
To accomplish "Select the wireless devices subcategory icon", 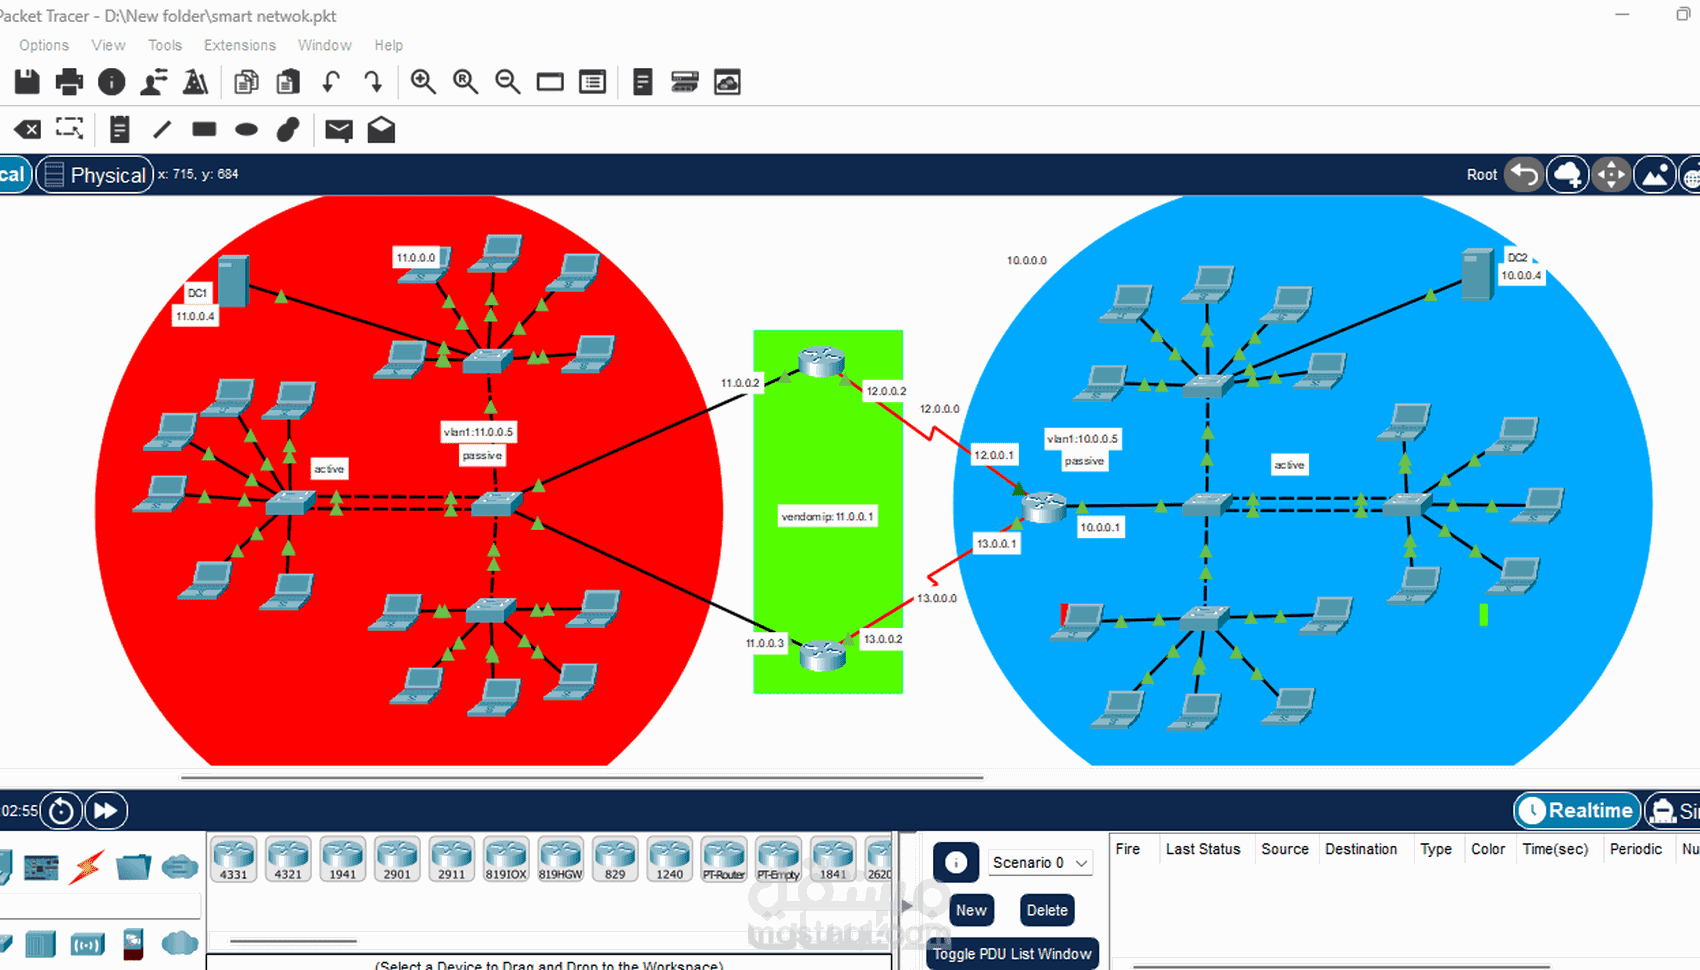I will 88,944.
